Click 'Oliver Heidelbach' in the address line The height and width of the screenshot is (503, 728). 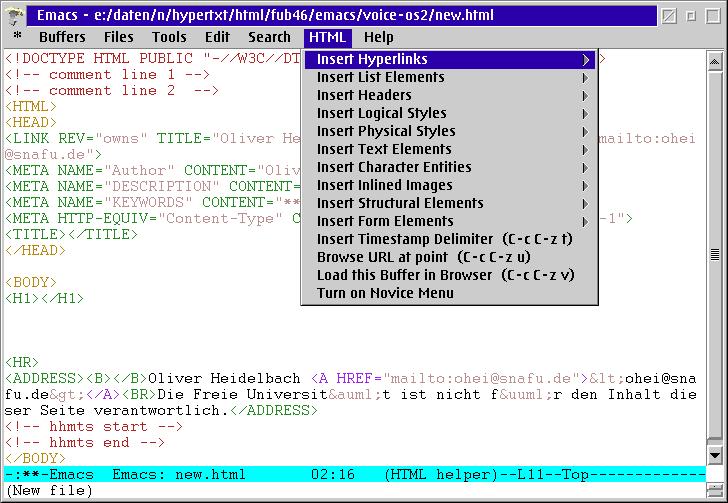pos(224,379)
